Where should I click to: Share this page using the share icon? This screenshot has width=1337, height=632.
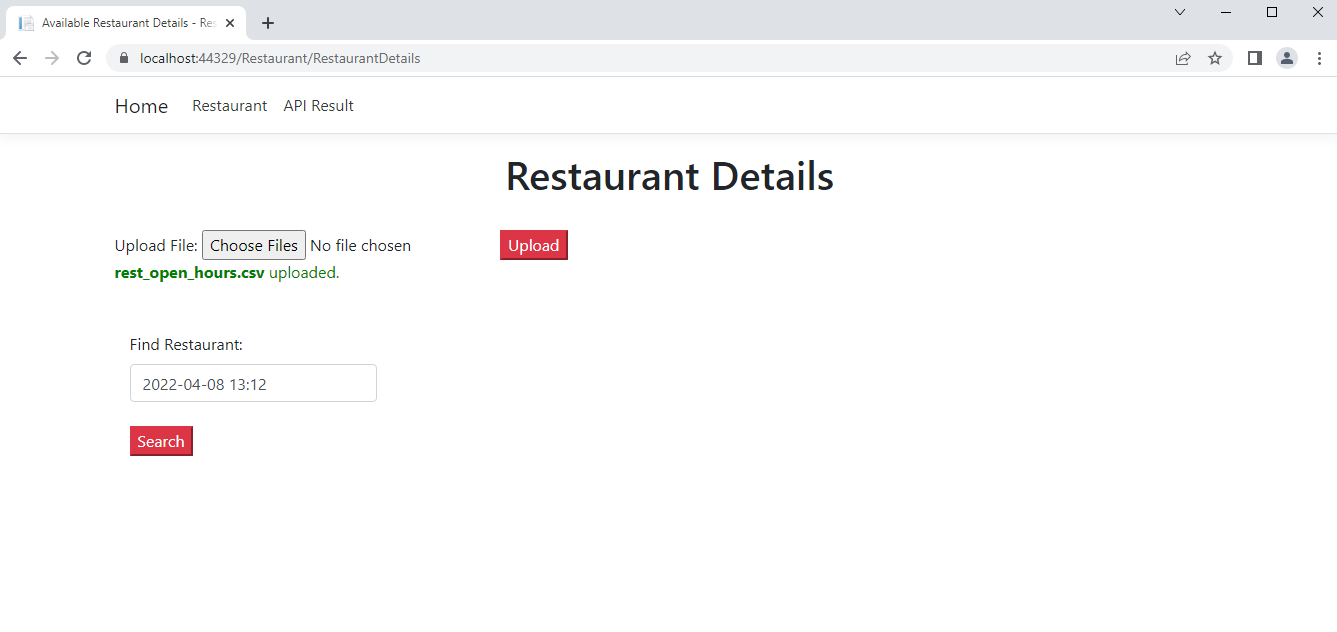pos(1183,58)
